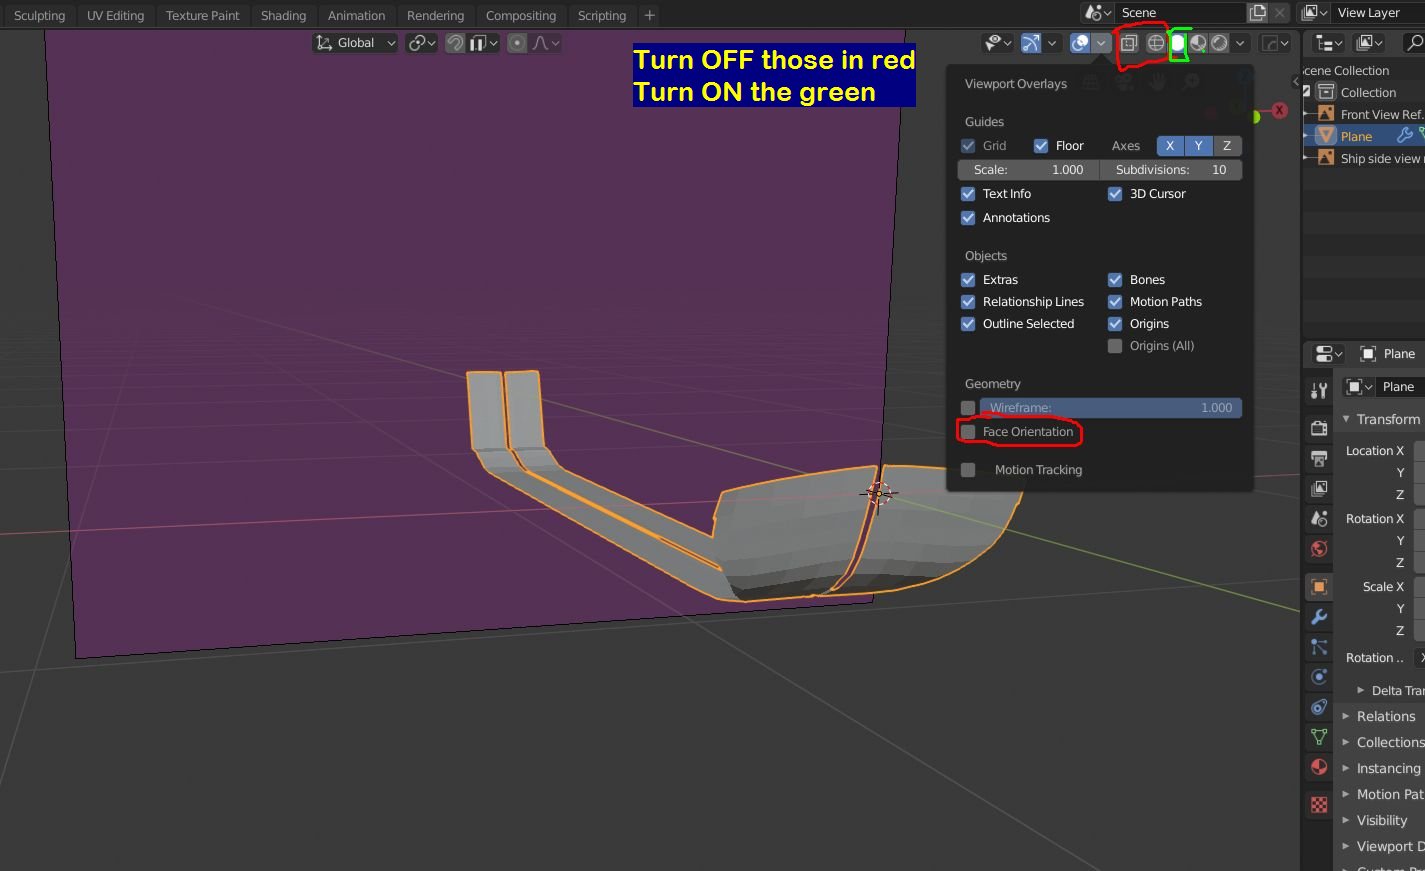Open the pivot point dropdown
The height and width of the screenshot is (871, 1425).
tap(422, 43)
